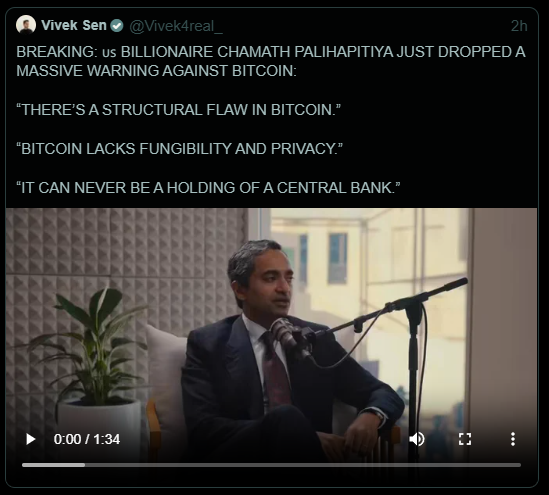Click the speaker's face in the video
This screenshot has width=549, height=495.
click(271, 278)
